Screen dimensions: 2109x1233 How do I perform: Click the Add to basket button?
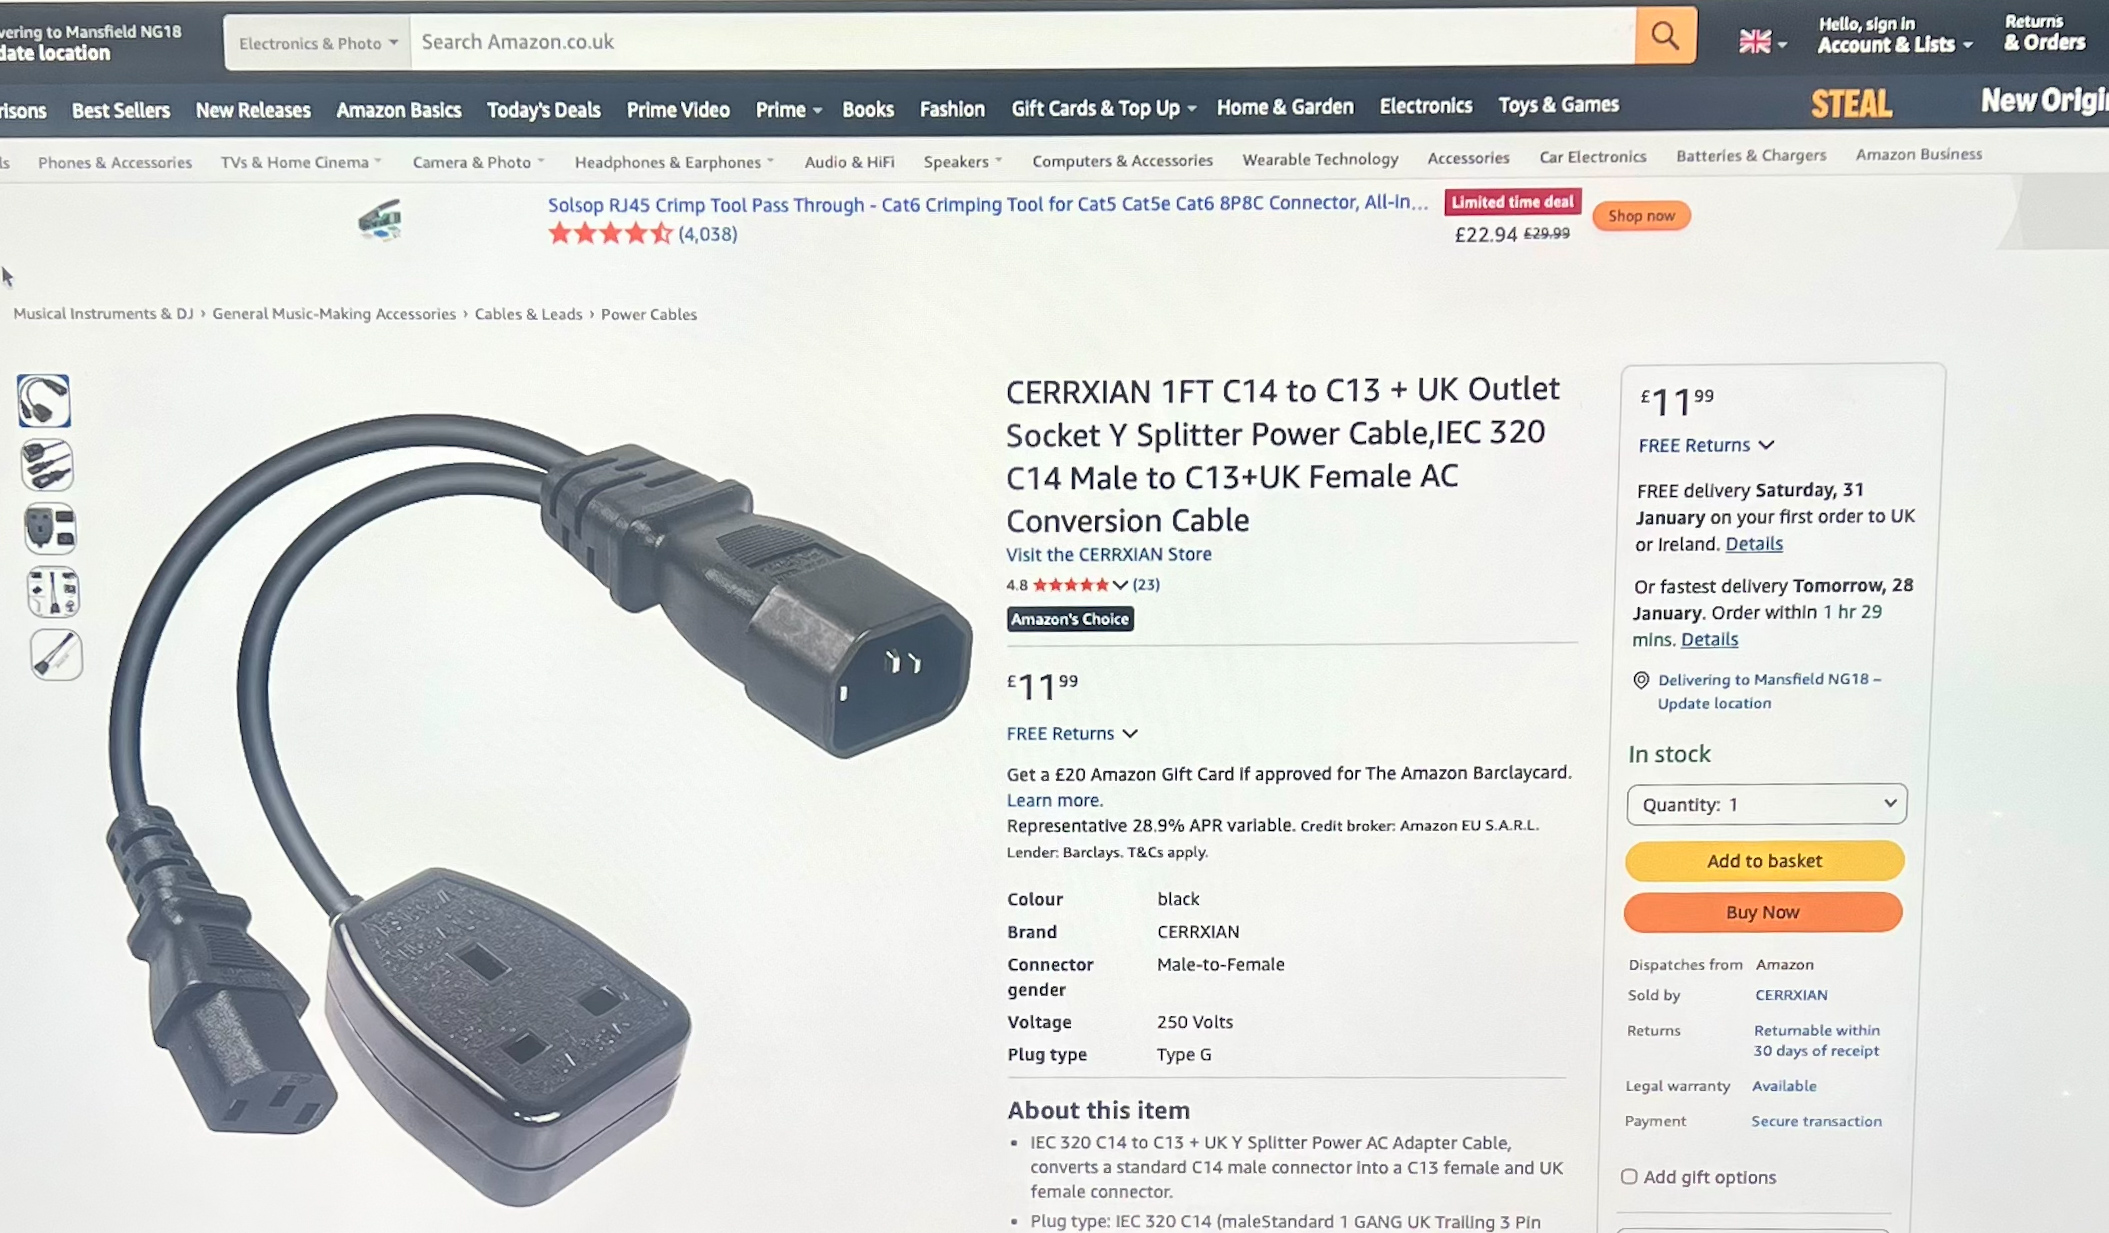1764,861
